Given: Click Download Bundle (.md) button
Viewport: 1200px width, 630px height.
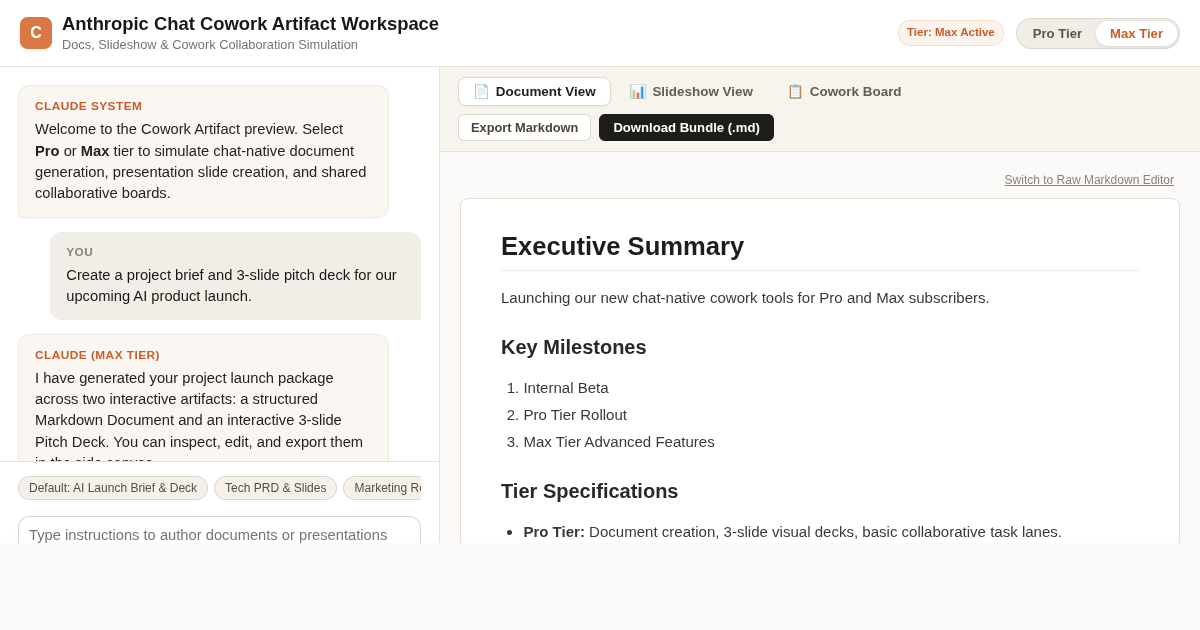Looking at the screenshot, I should [686, 128].
